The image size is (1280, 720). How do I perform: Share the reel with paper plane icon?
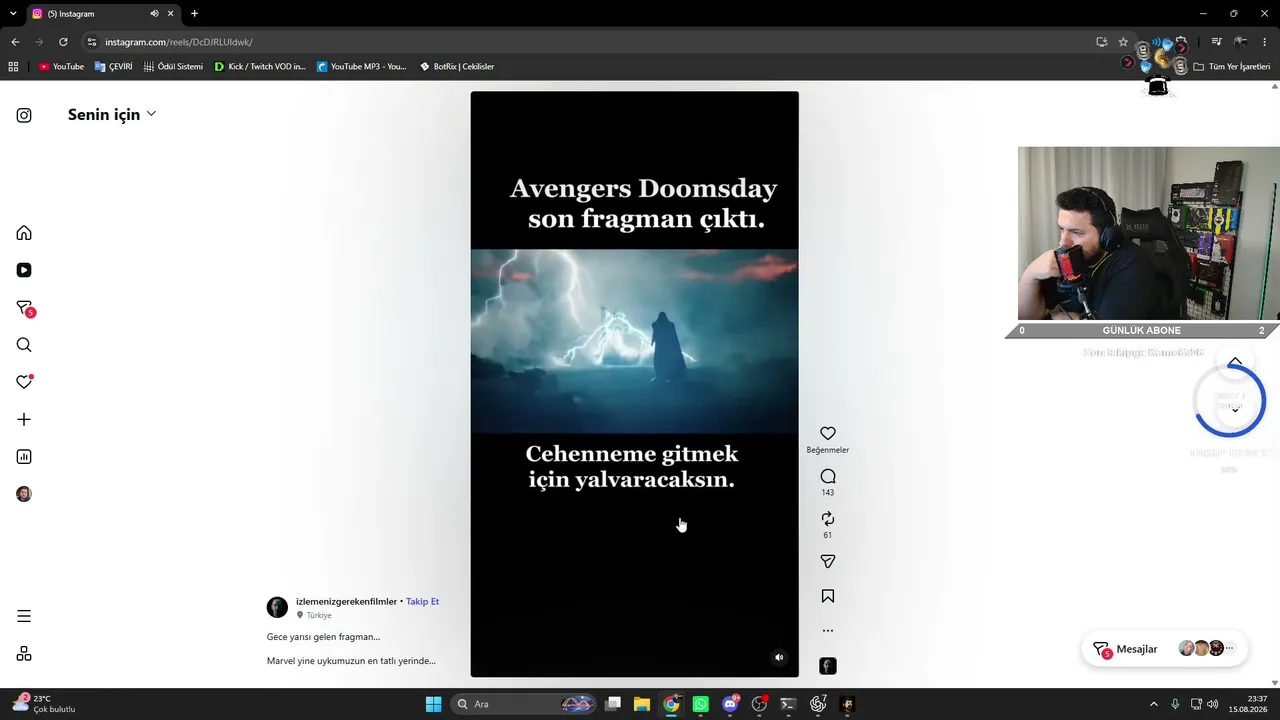[828, 562]
